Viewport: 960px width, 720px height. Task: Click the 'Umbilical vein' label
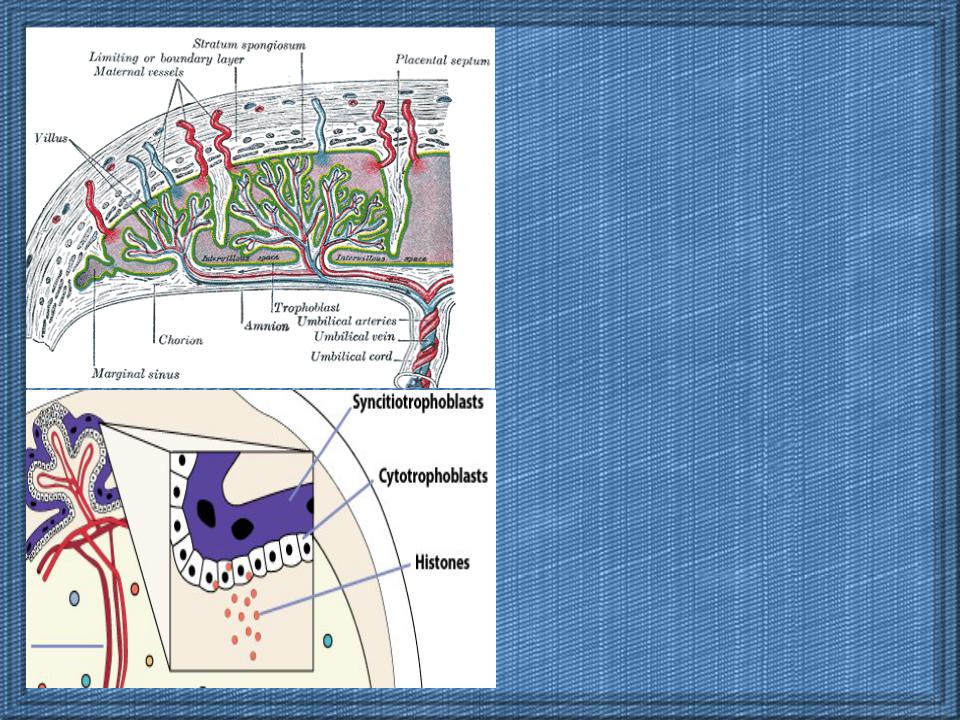354,337
